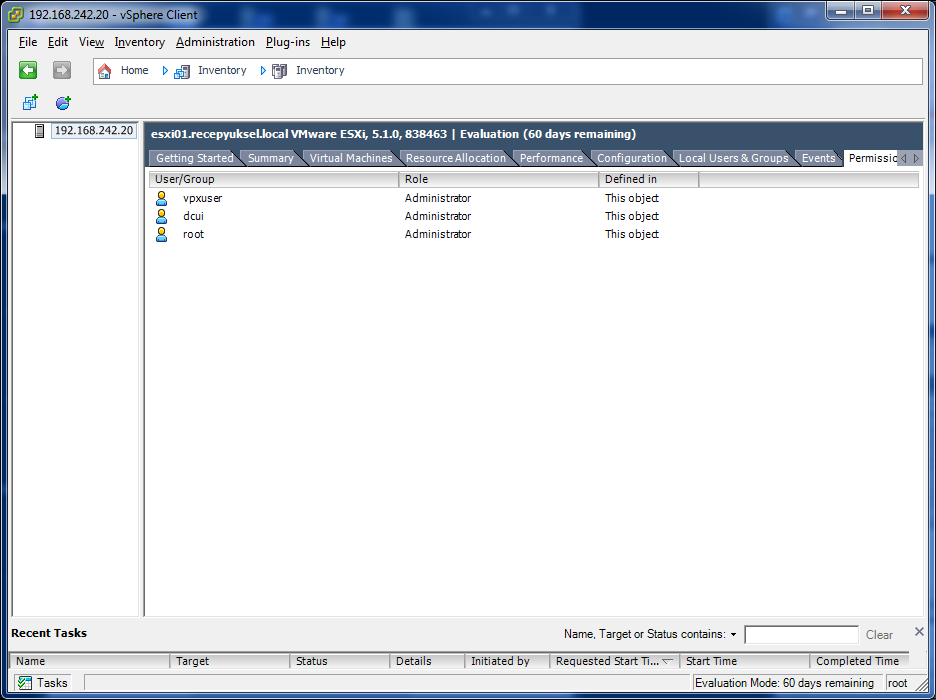
Task: Select the vpxuser permission entry
Action: pos(202,198)
